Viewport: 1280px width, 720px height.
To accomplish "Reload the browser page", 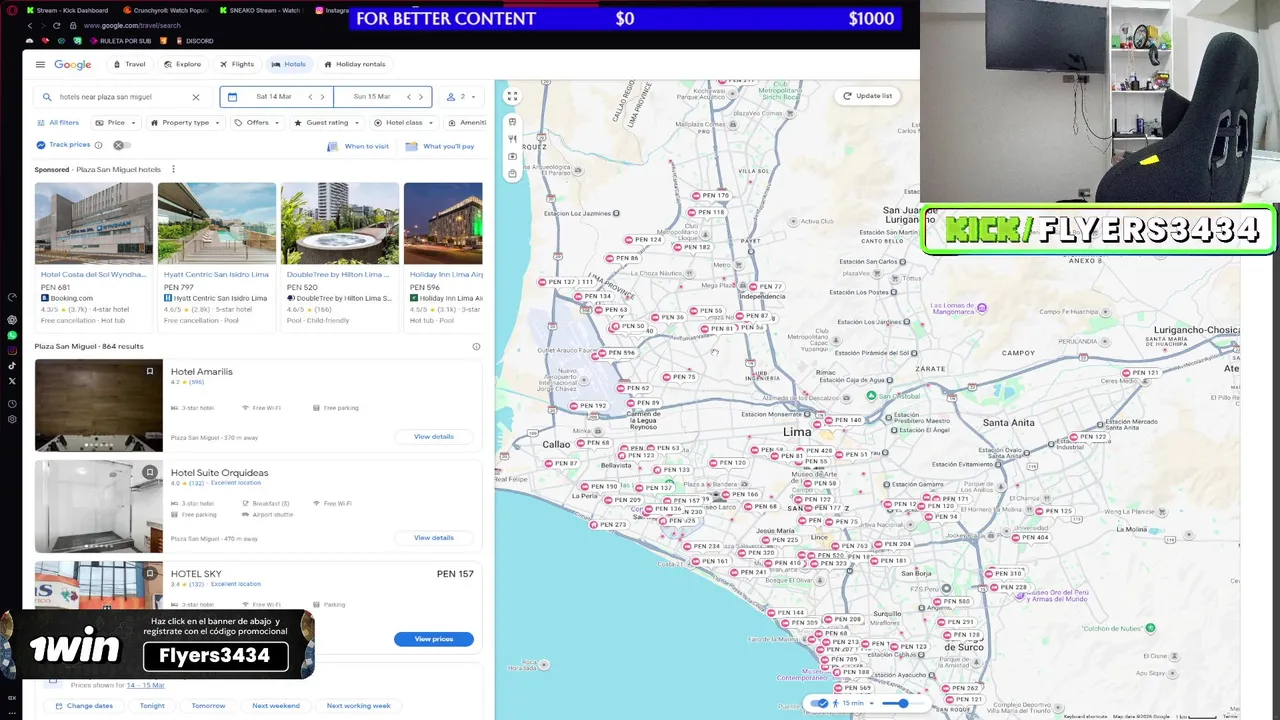I will 56,25.
